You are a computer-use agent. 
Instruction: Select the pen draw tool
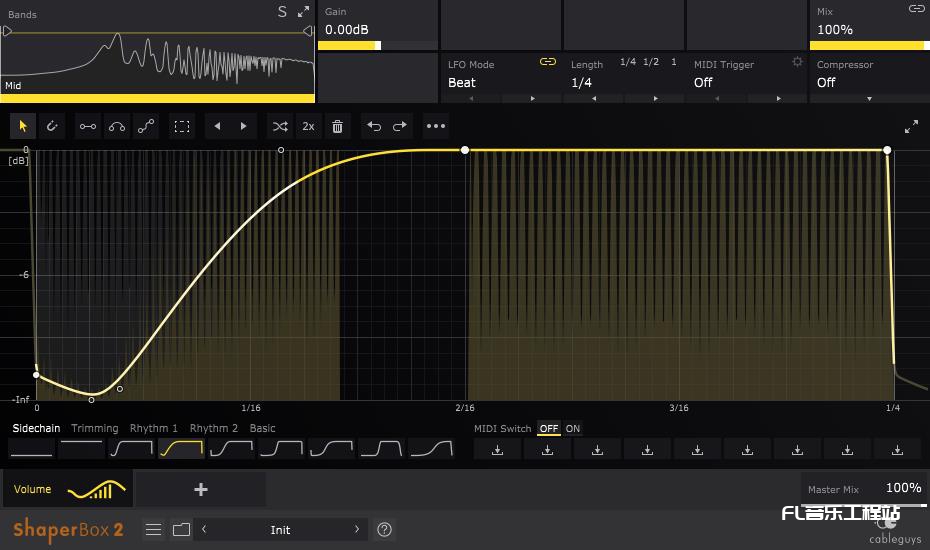[52, 126]
